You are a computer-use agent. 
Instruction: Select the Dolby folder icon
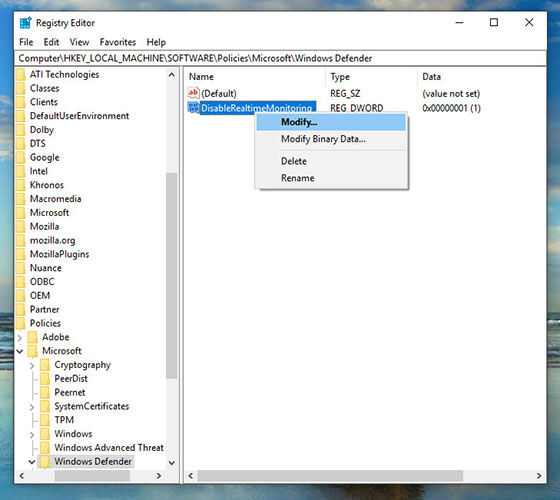pos(21,130)
